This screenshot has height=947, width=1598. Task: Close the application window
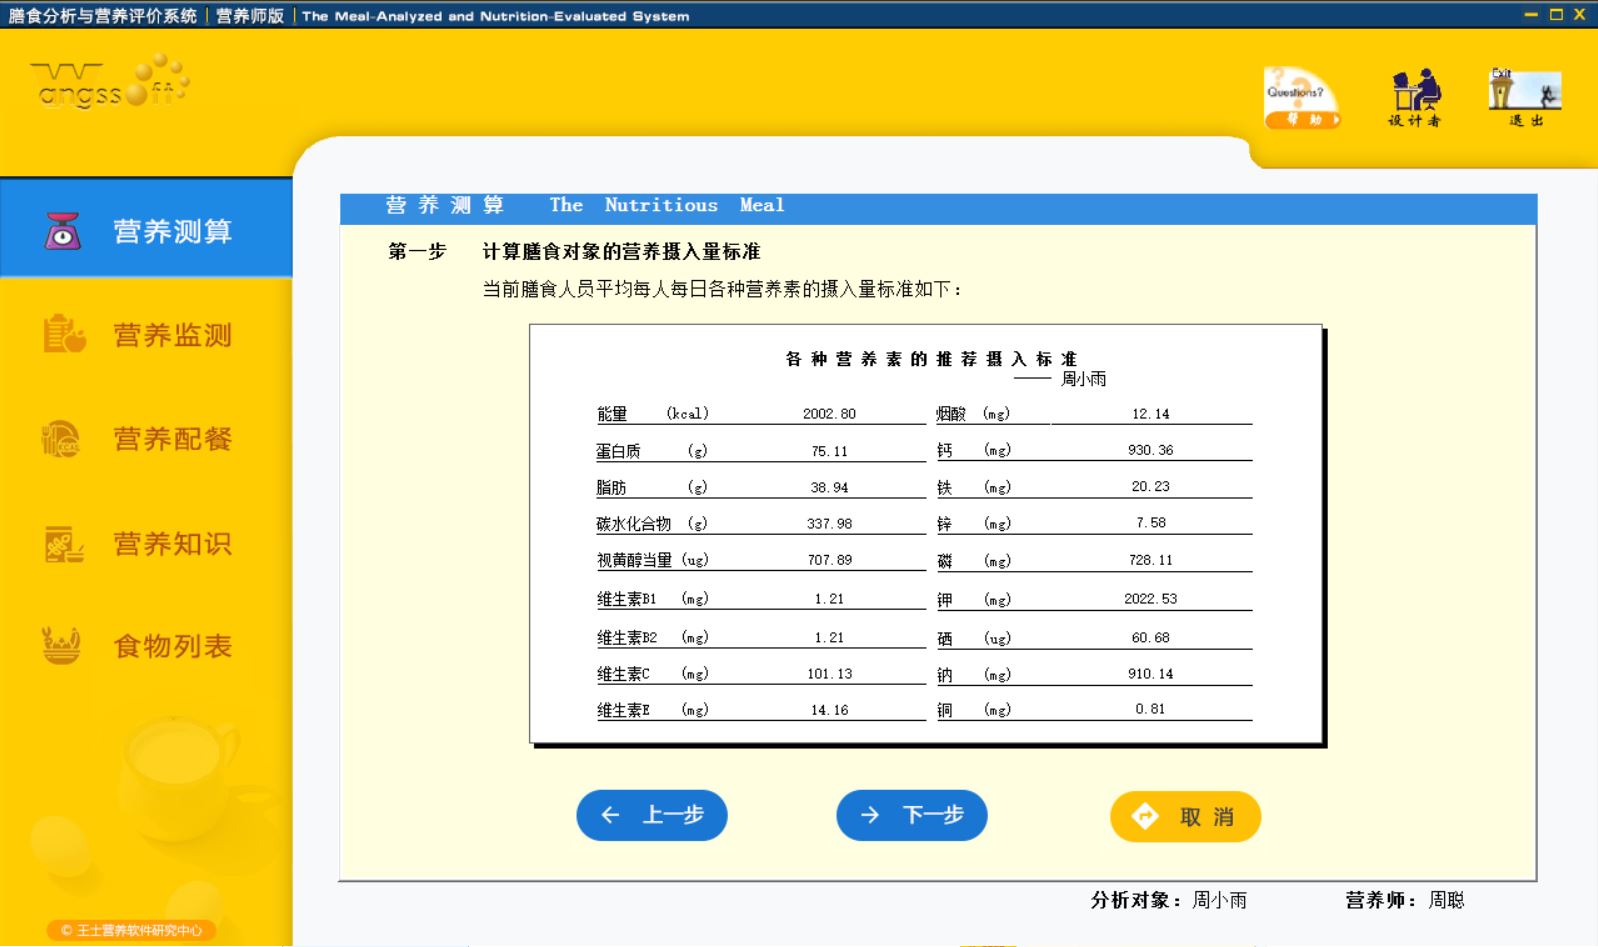click(x=1580, y=14)
